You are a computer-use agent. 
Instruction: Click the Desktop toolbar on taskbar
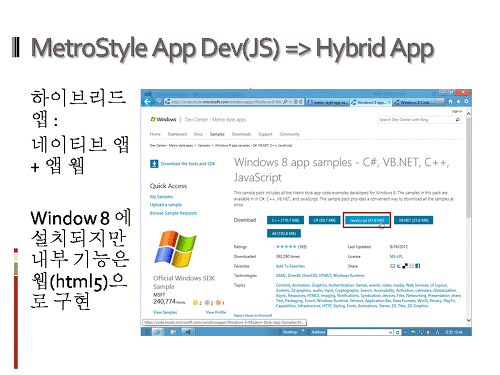(290, 332)
